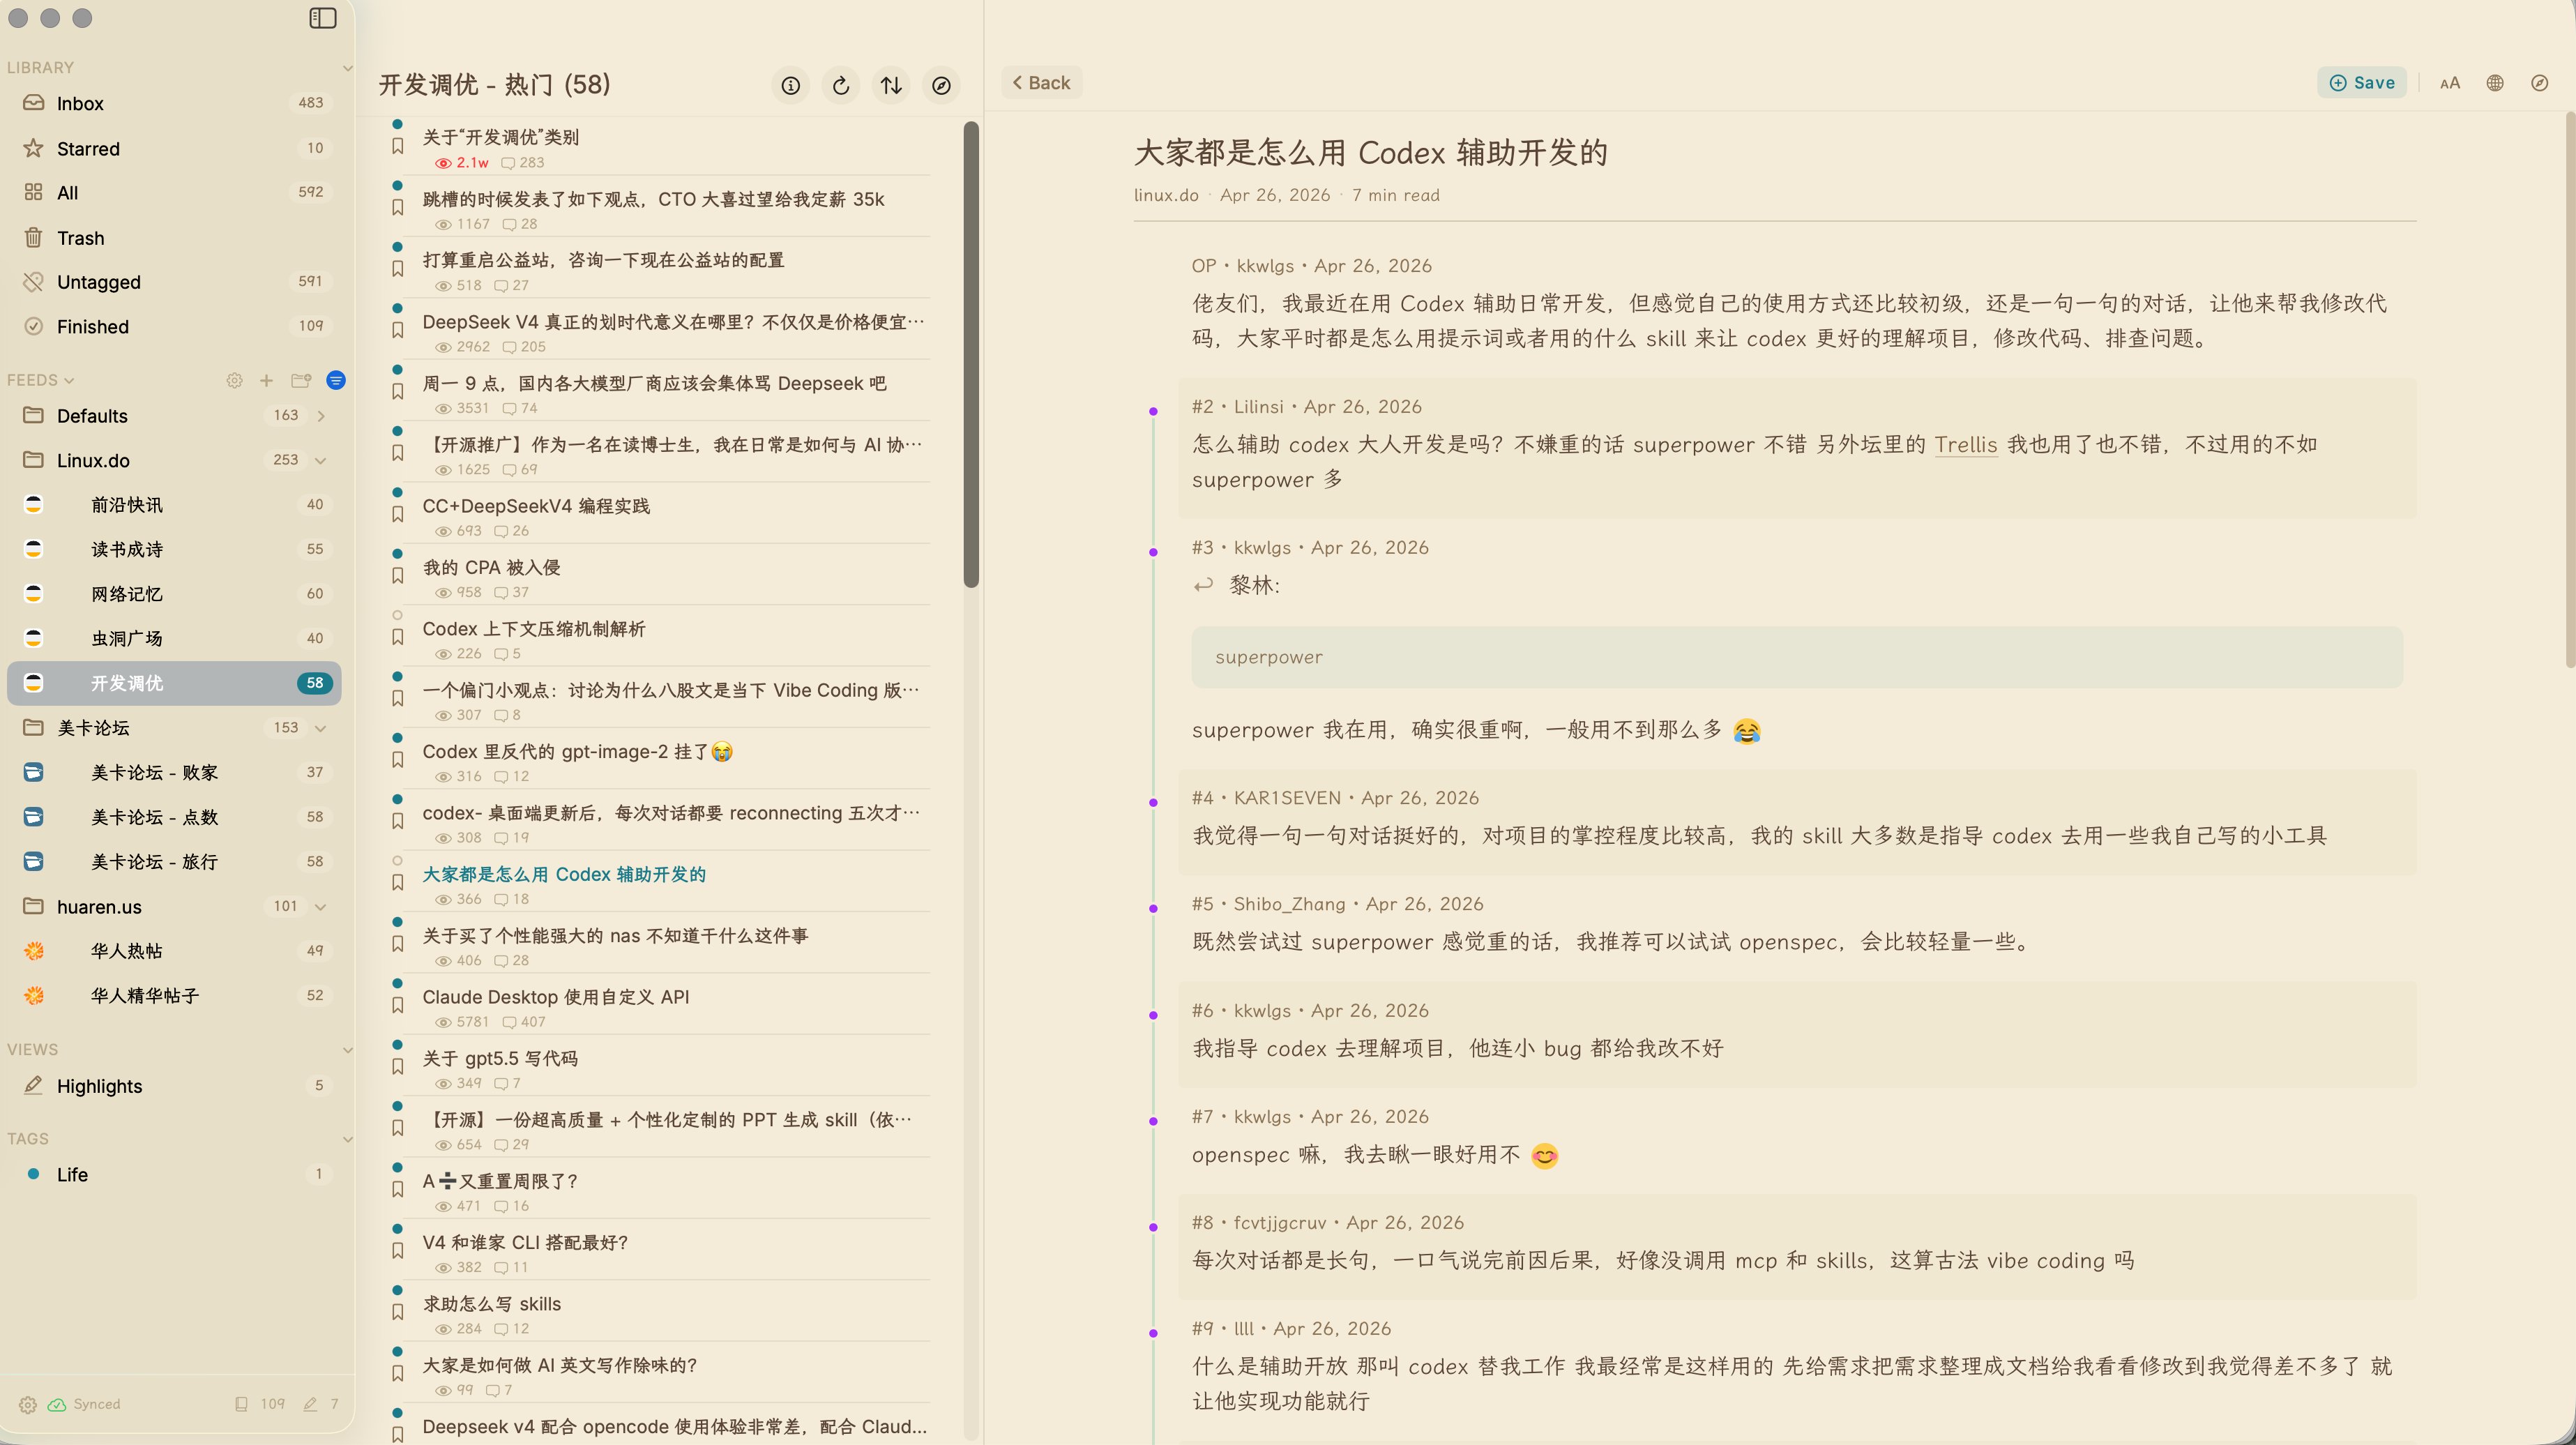This screenshot has width=2576, height=1445.
Task: Open article 周一 9 点, 国内各大模型厂商
Action: coord(654,384)
